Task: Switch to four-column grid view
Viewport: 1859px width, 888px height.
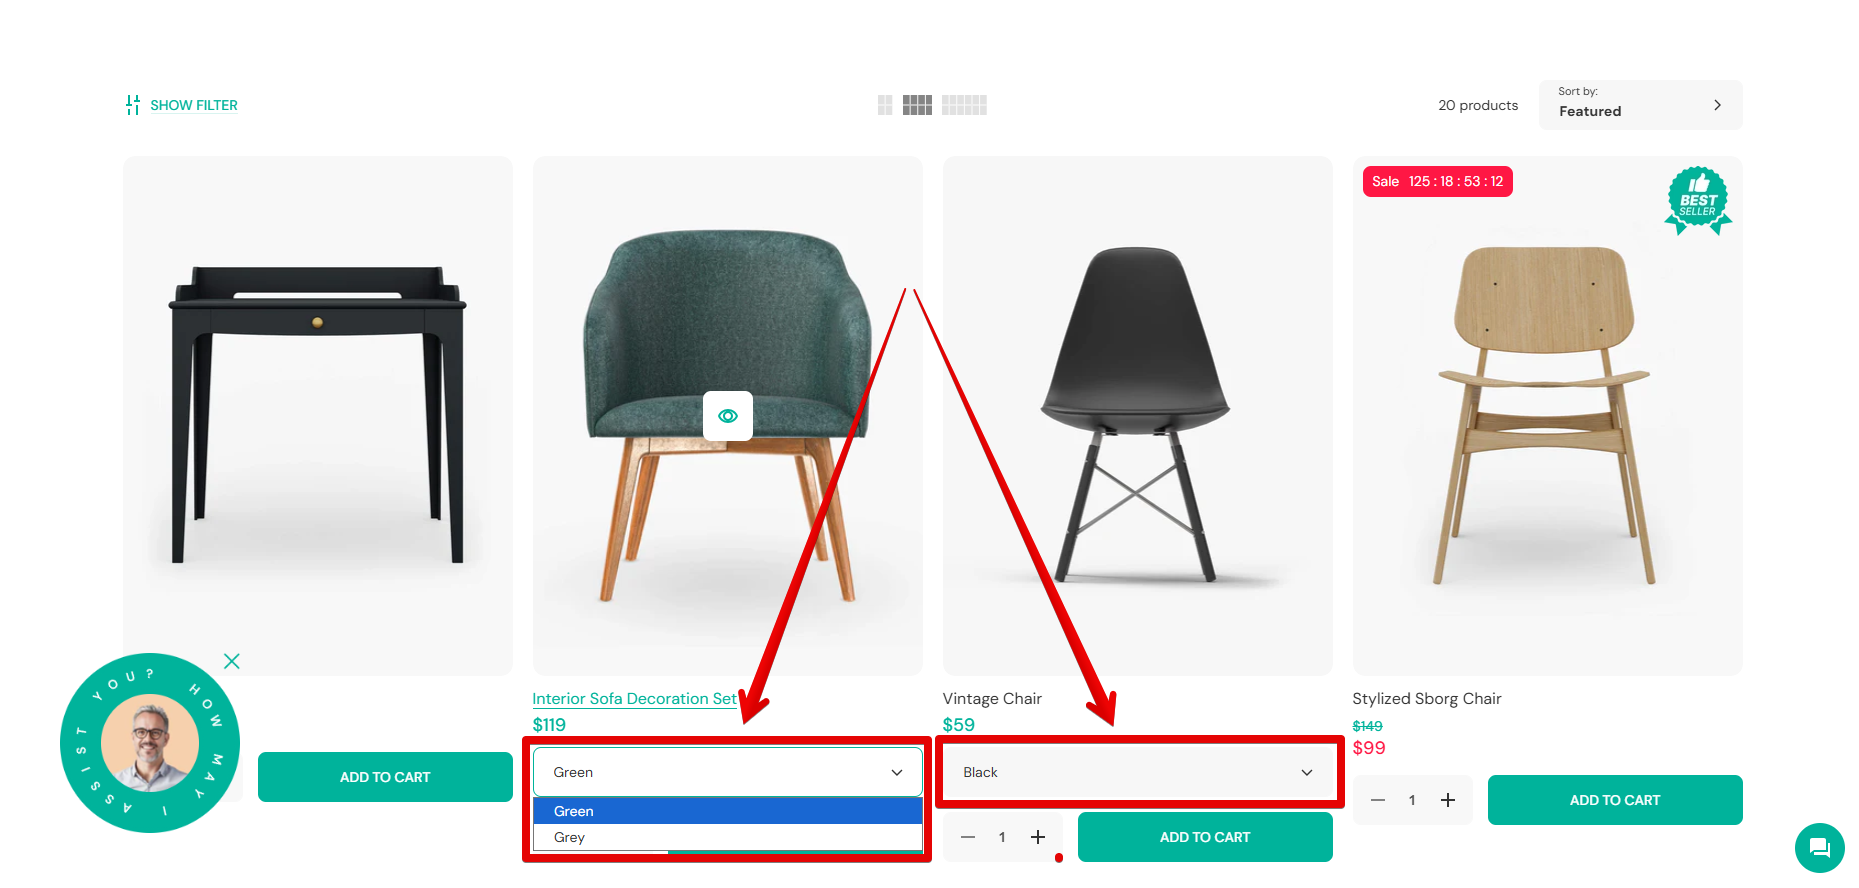Action: pos(917,105)
